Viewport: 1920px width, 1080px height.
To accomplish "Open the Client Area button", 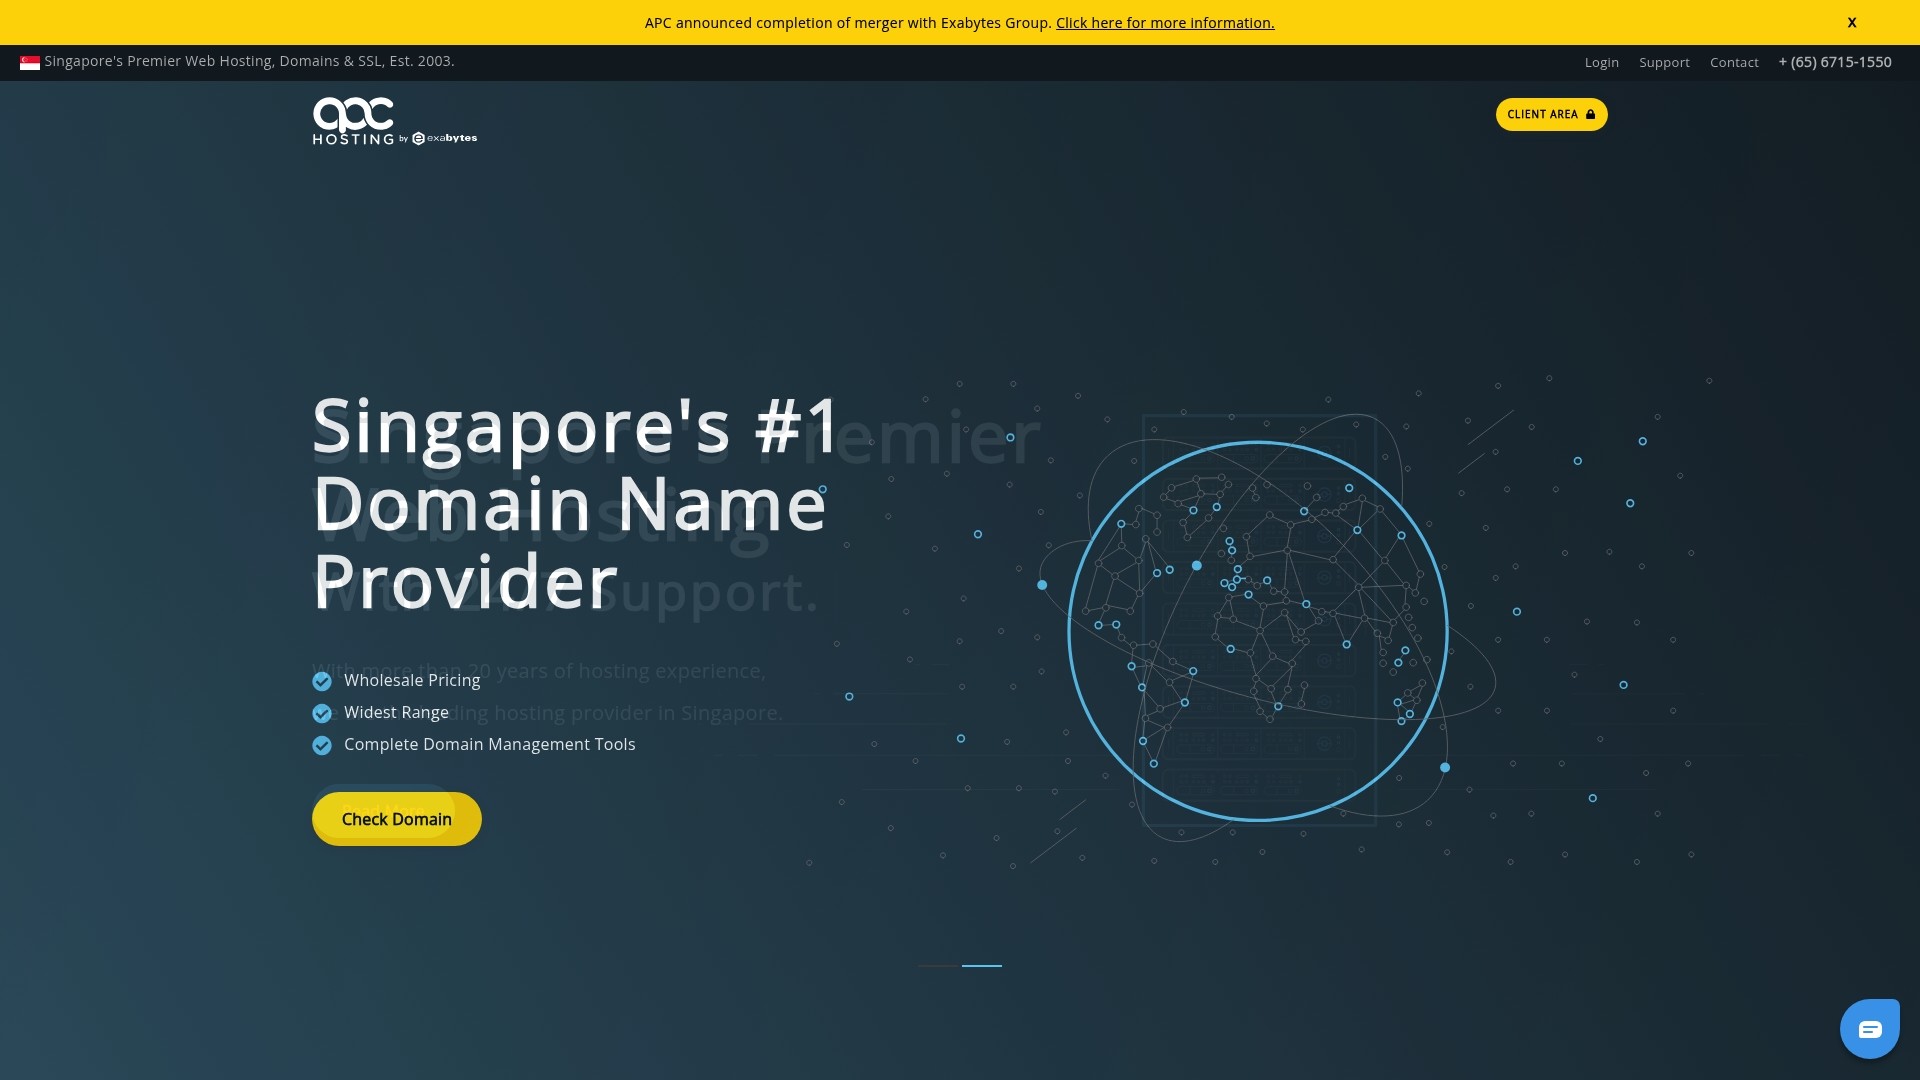I will pyautogui.click(x=1551, y=114).
